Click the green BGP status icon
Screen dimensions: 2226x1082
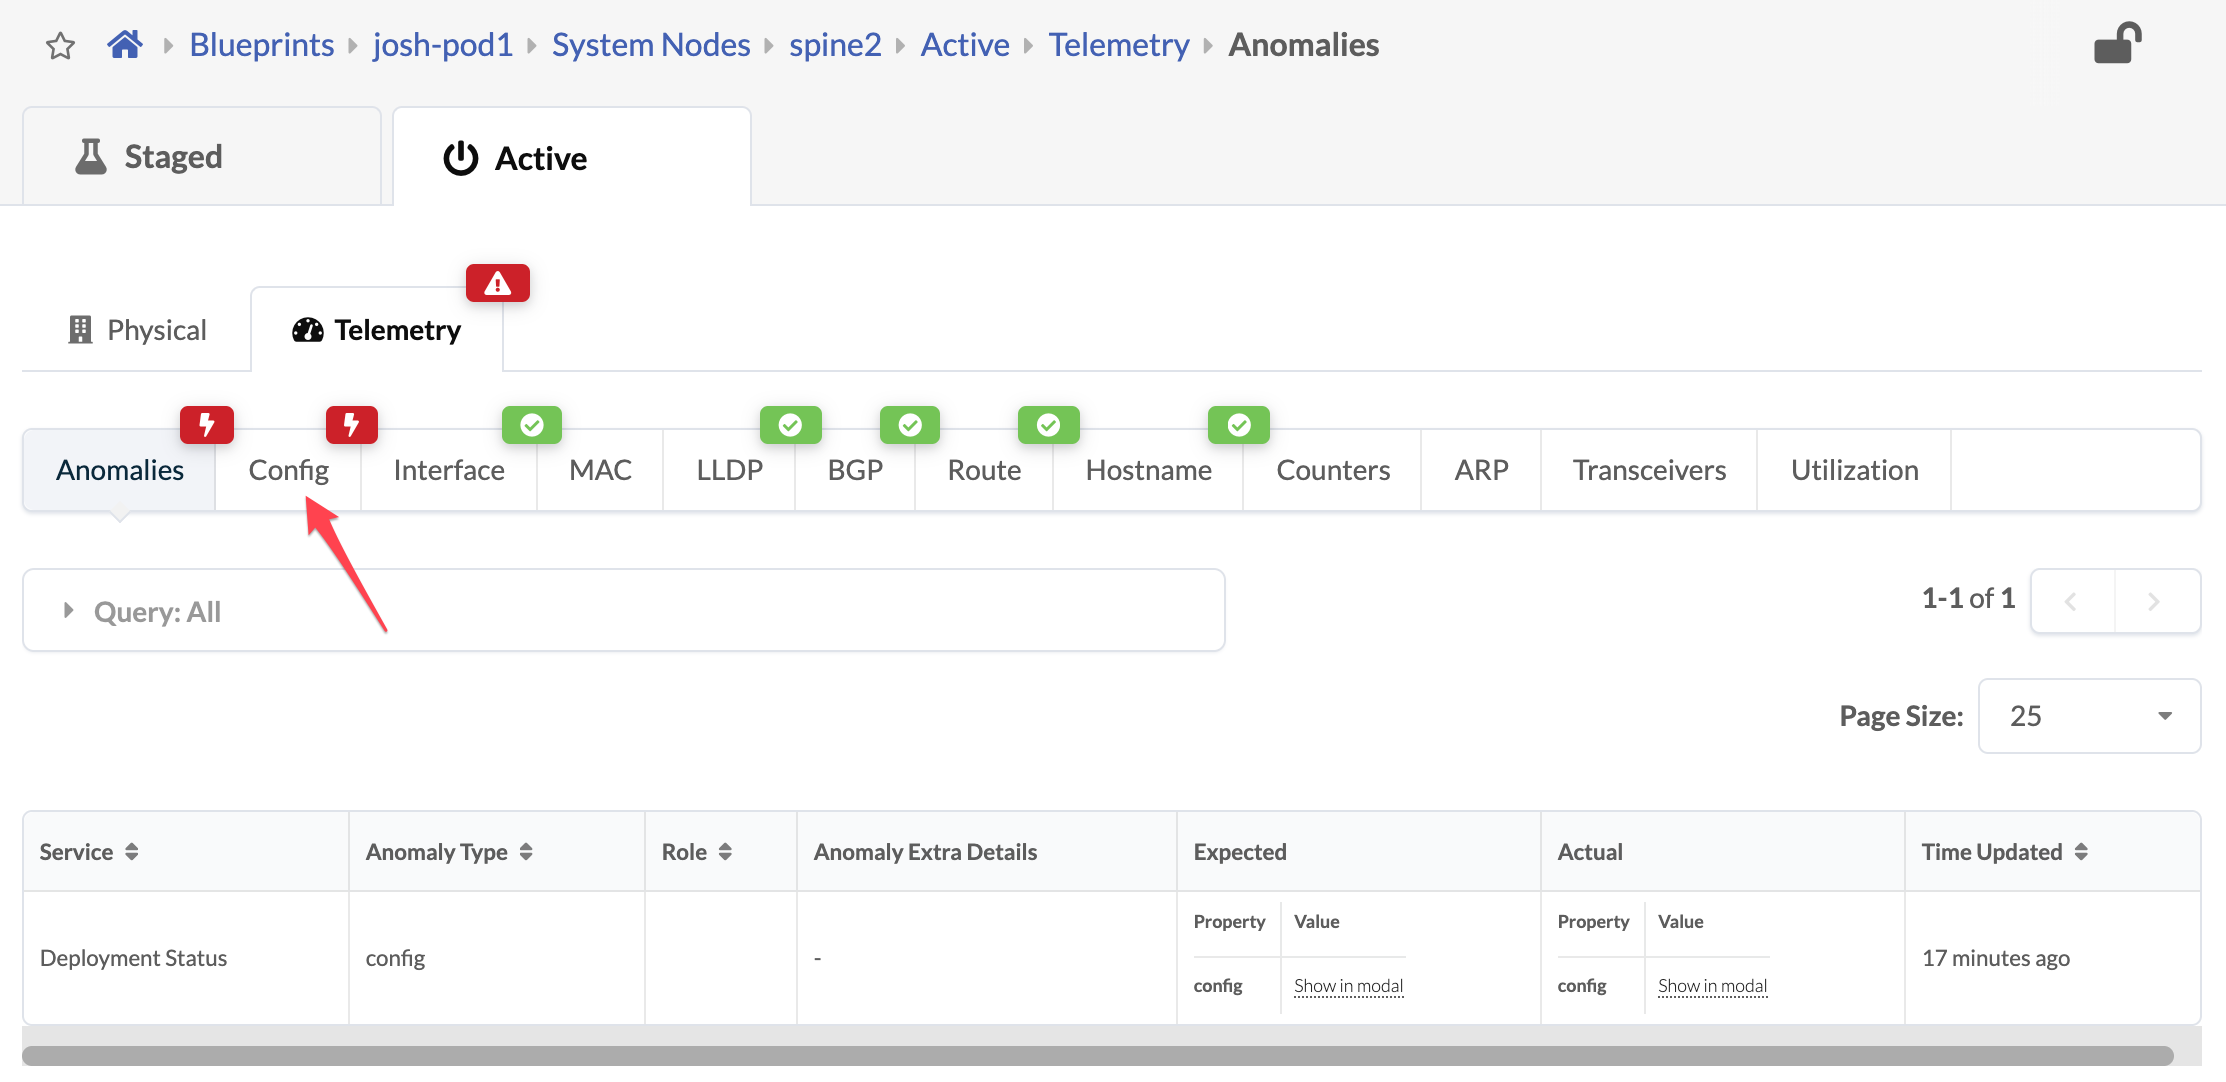tap(907, 423)
